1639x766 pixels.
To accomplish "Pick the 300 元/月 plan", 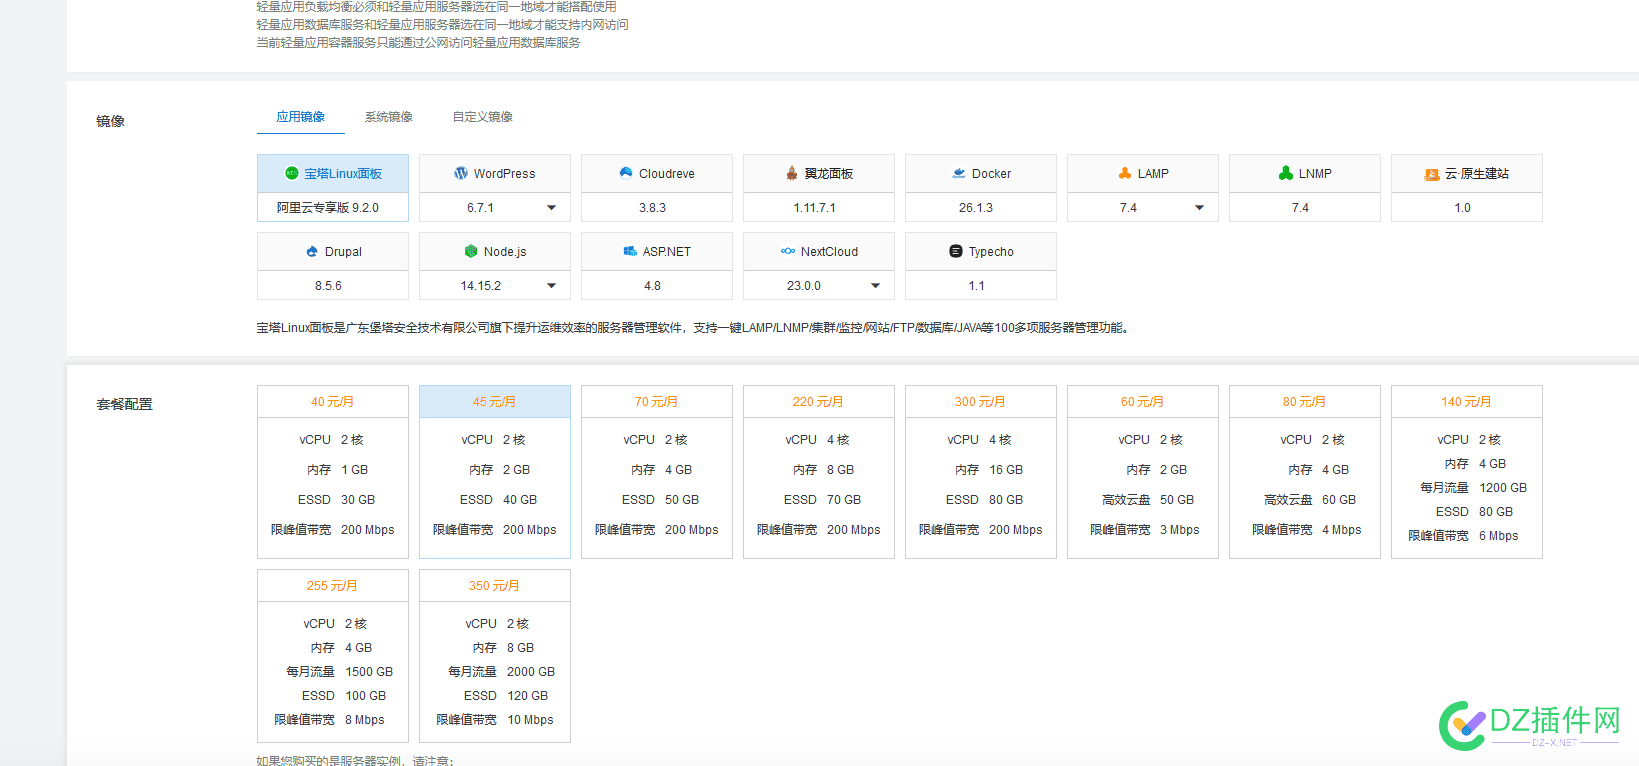I will coord(981,472).
